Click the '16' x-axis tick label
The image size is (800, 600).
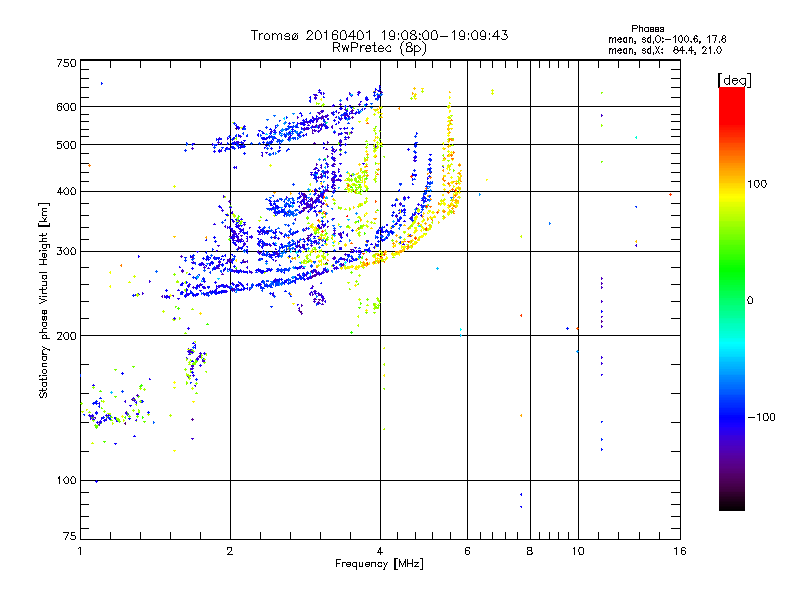pos(680,551)
